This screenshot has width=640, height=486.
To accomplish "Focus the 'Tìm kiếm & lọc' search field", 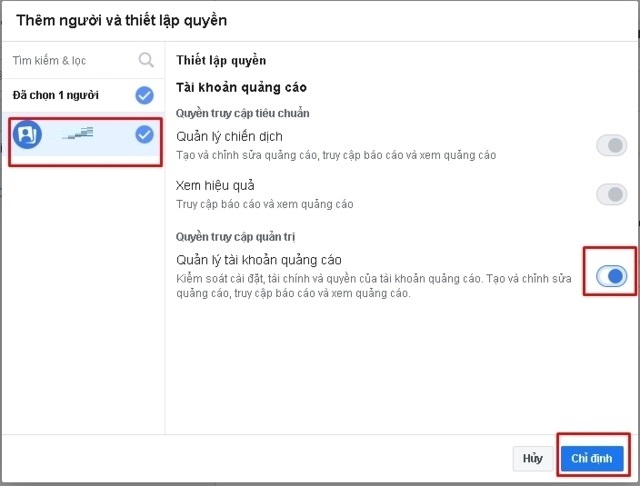I will [83, 60].
